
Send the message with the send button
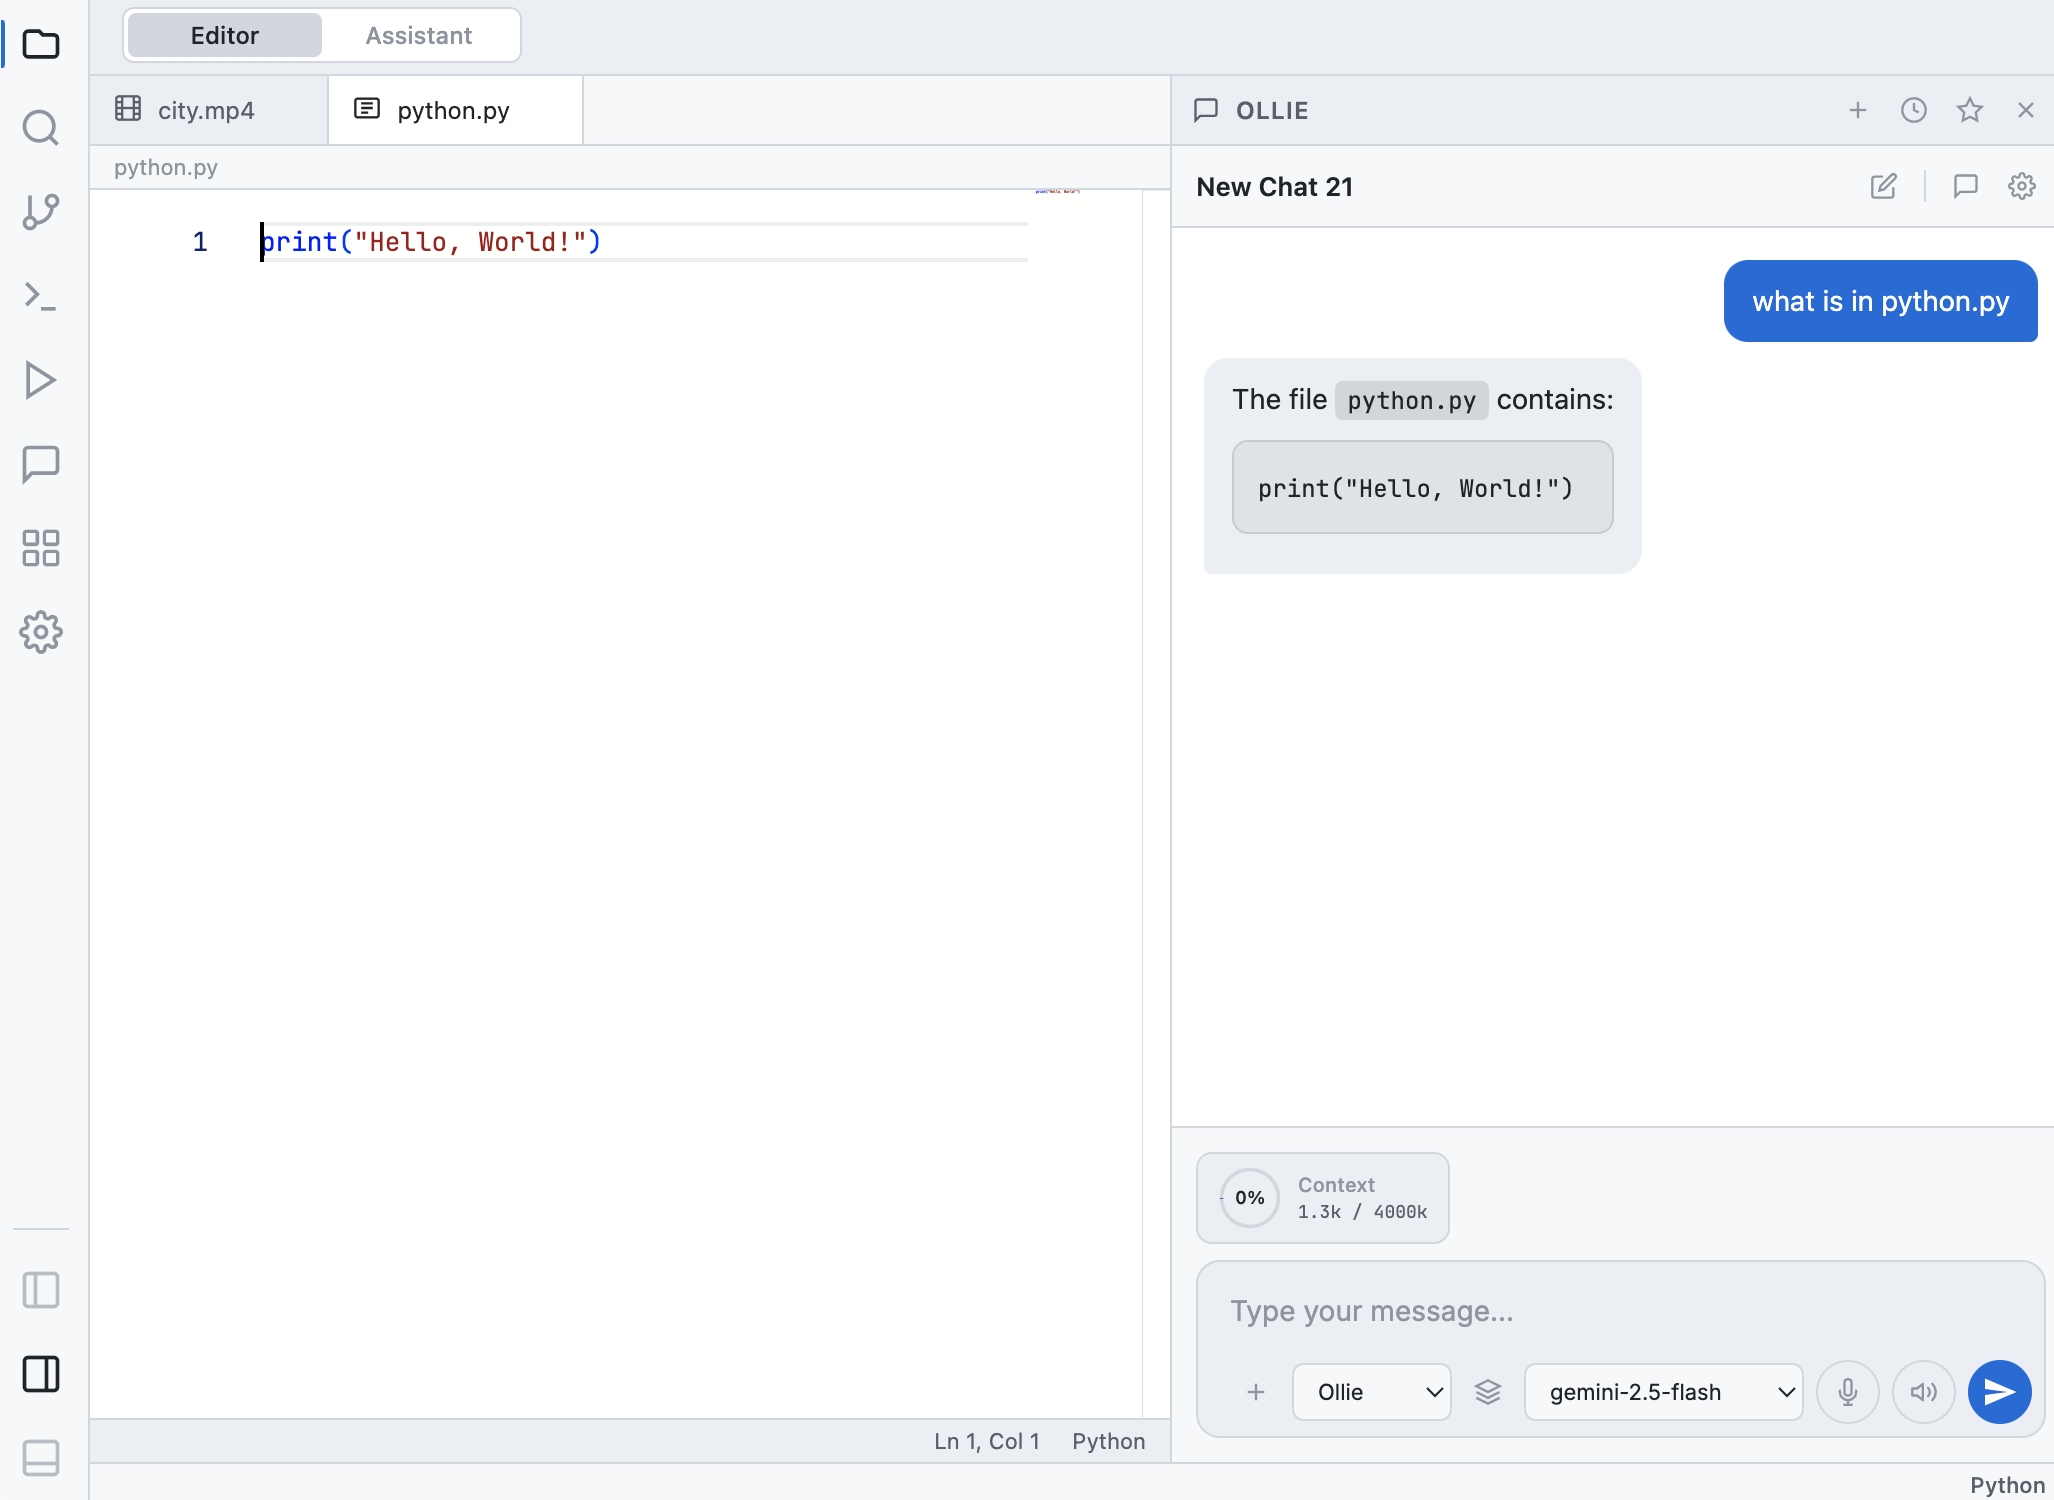(x=1999, y=1391)
